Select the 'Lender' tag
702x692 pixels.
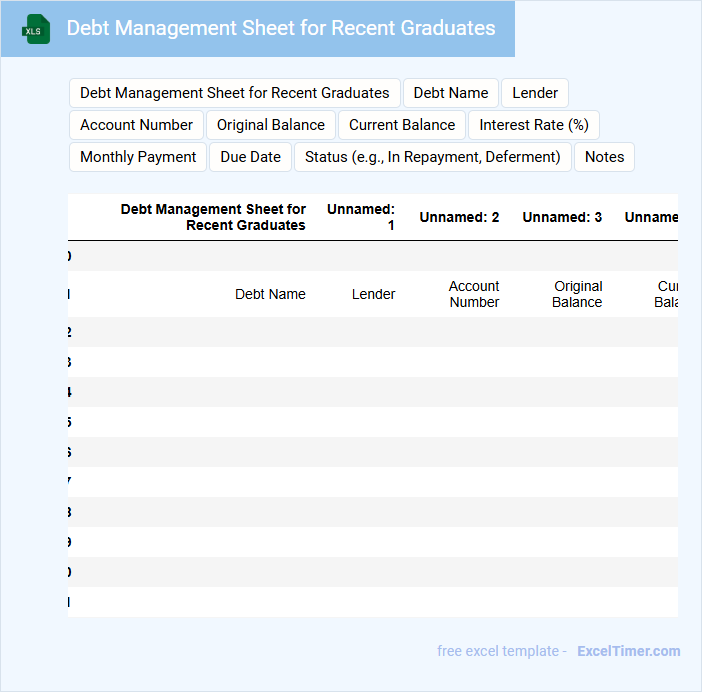(x=535, y=93)
